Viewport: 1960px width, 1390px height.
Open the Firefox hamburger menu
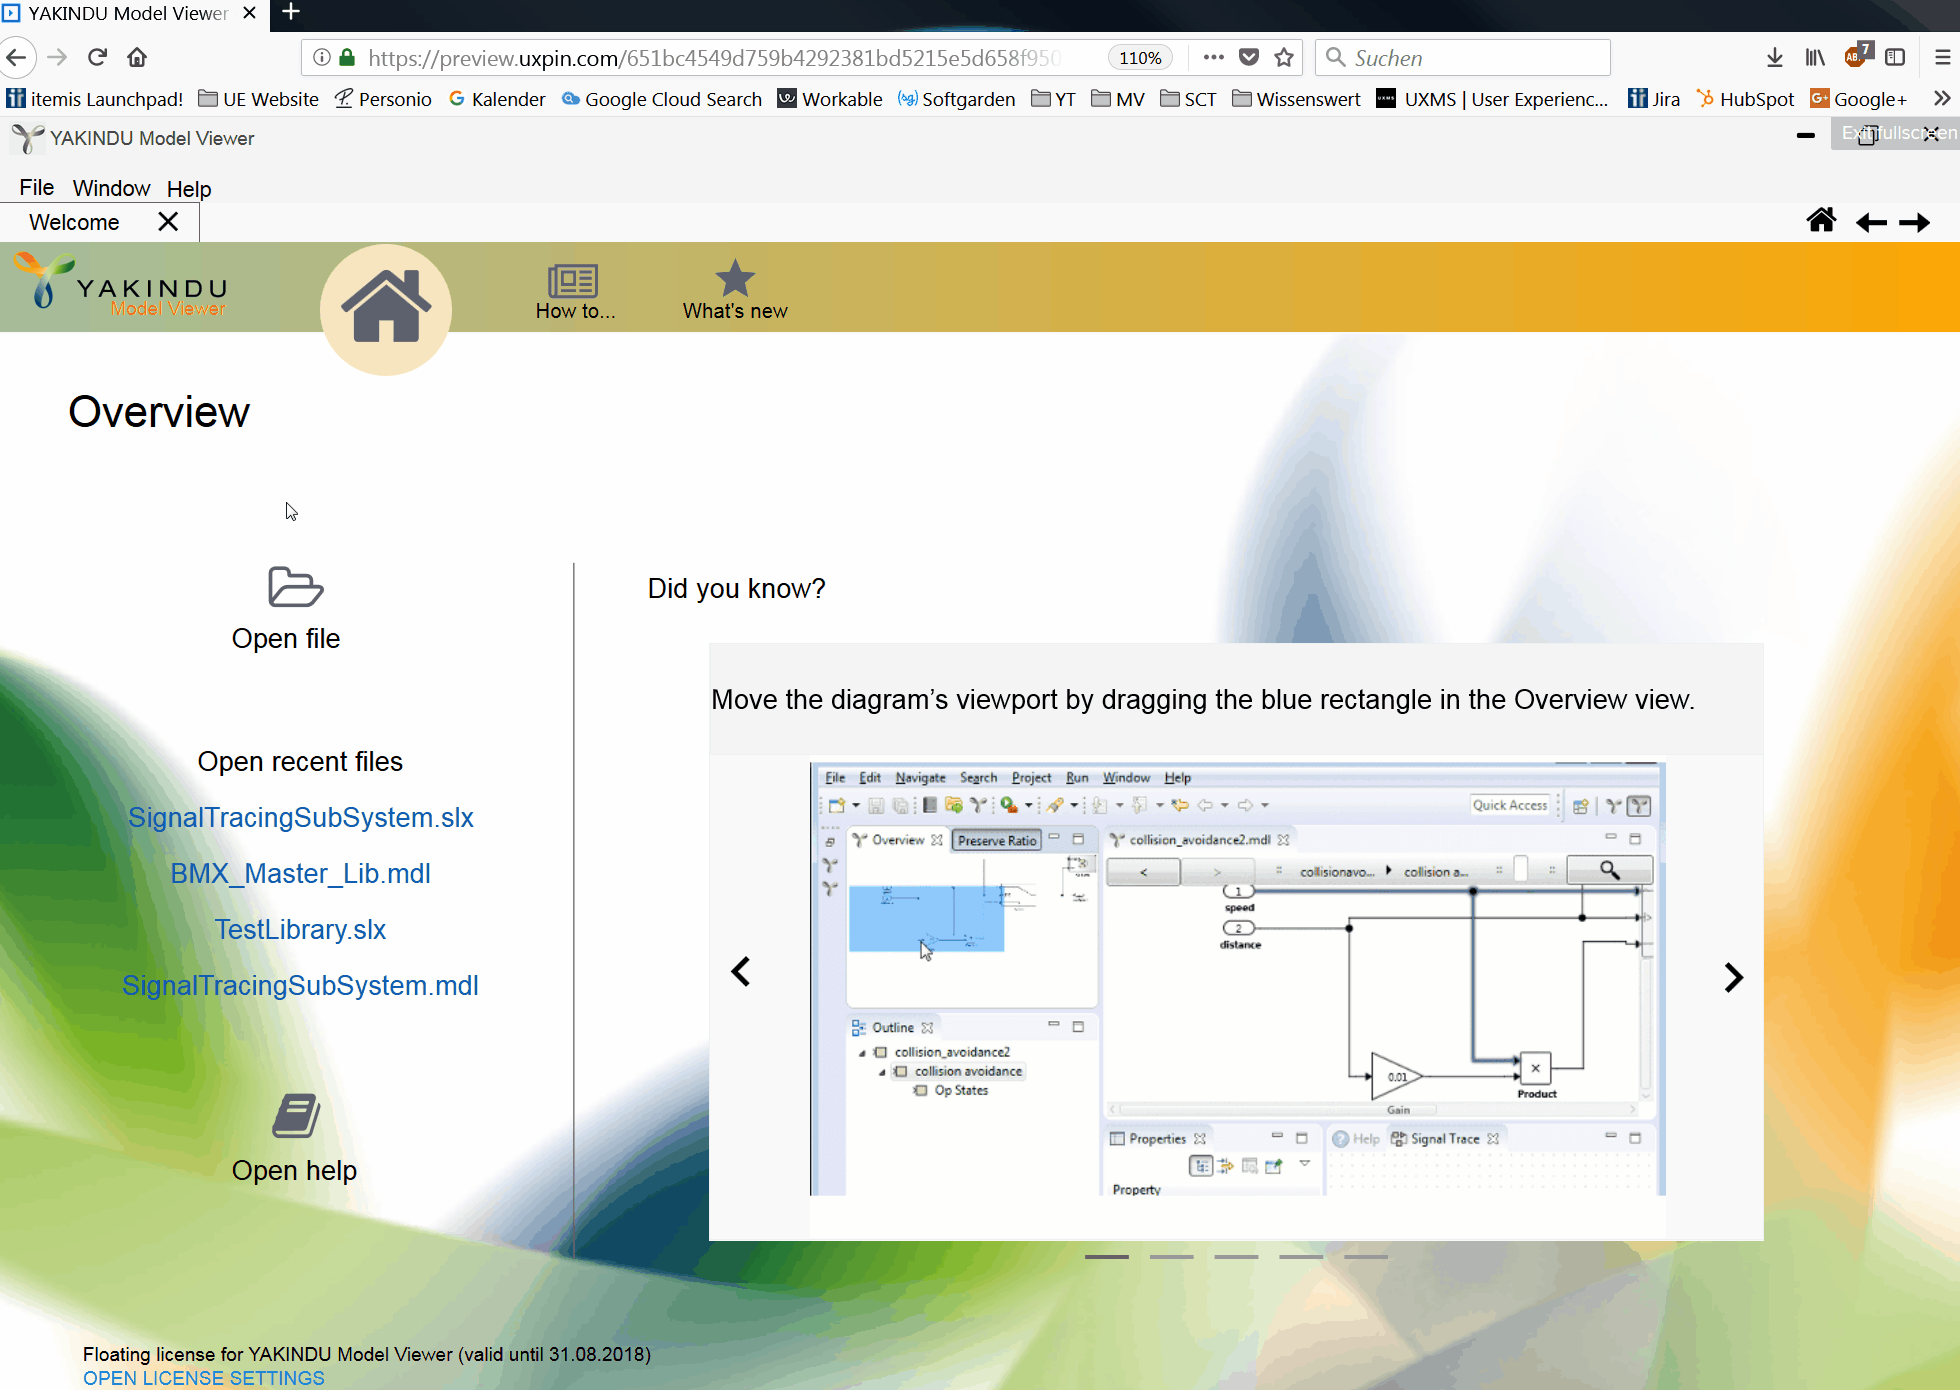(1942, 58)
